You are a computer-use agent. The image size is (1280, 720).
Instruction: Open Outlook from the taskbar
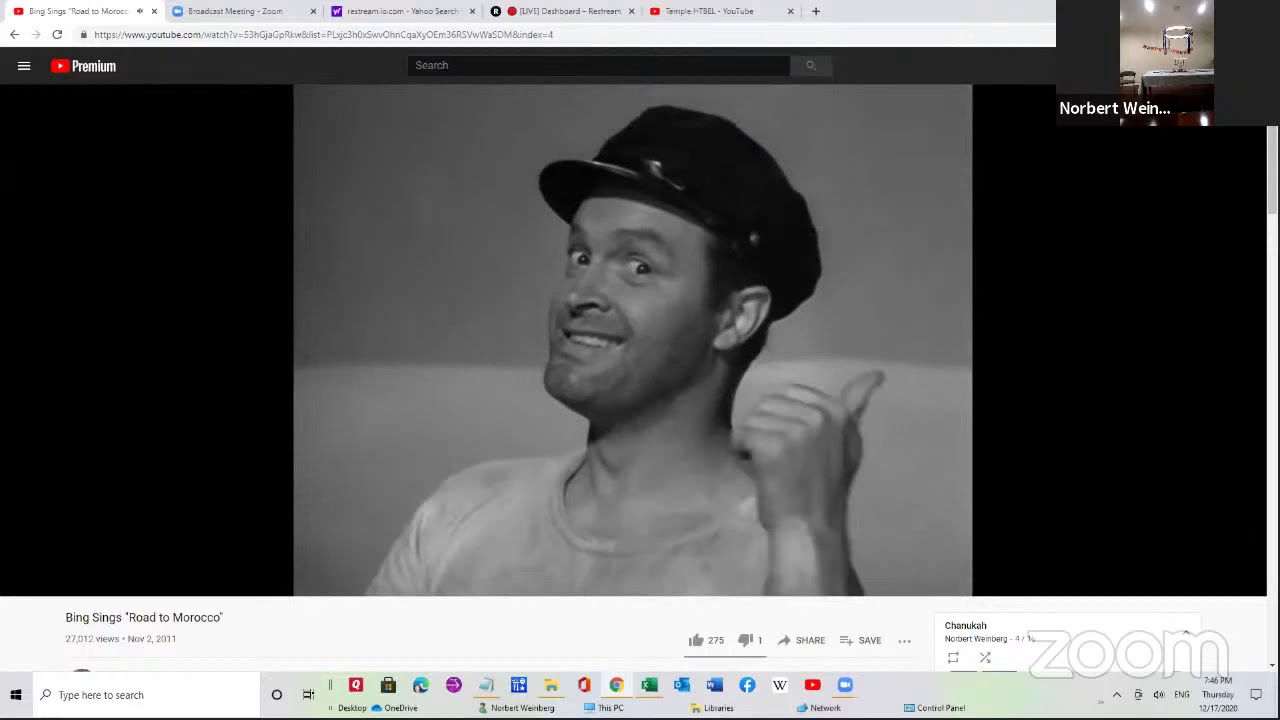682,685
